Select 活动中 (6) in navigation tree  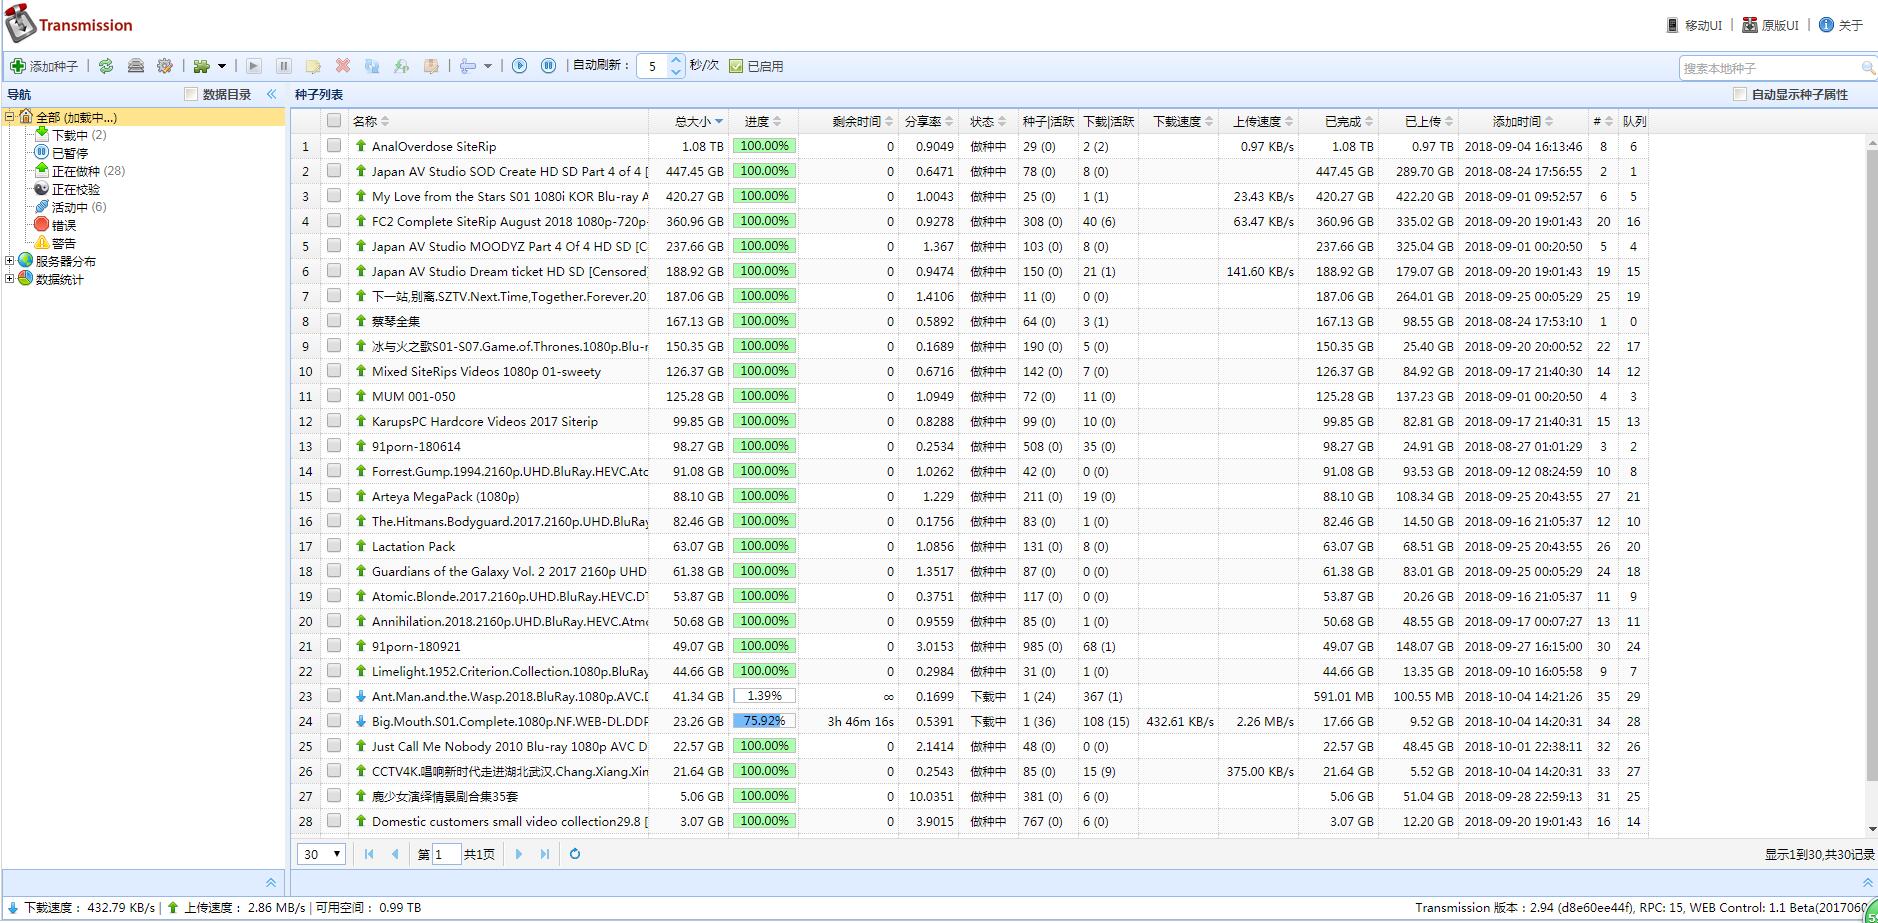click(x=79, y=207)
